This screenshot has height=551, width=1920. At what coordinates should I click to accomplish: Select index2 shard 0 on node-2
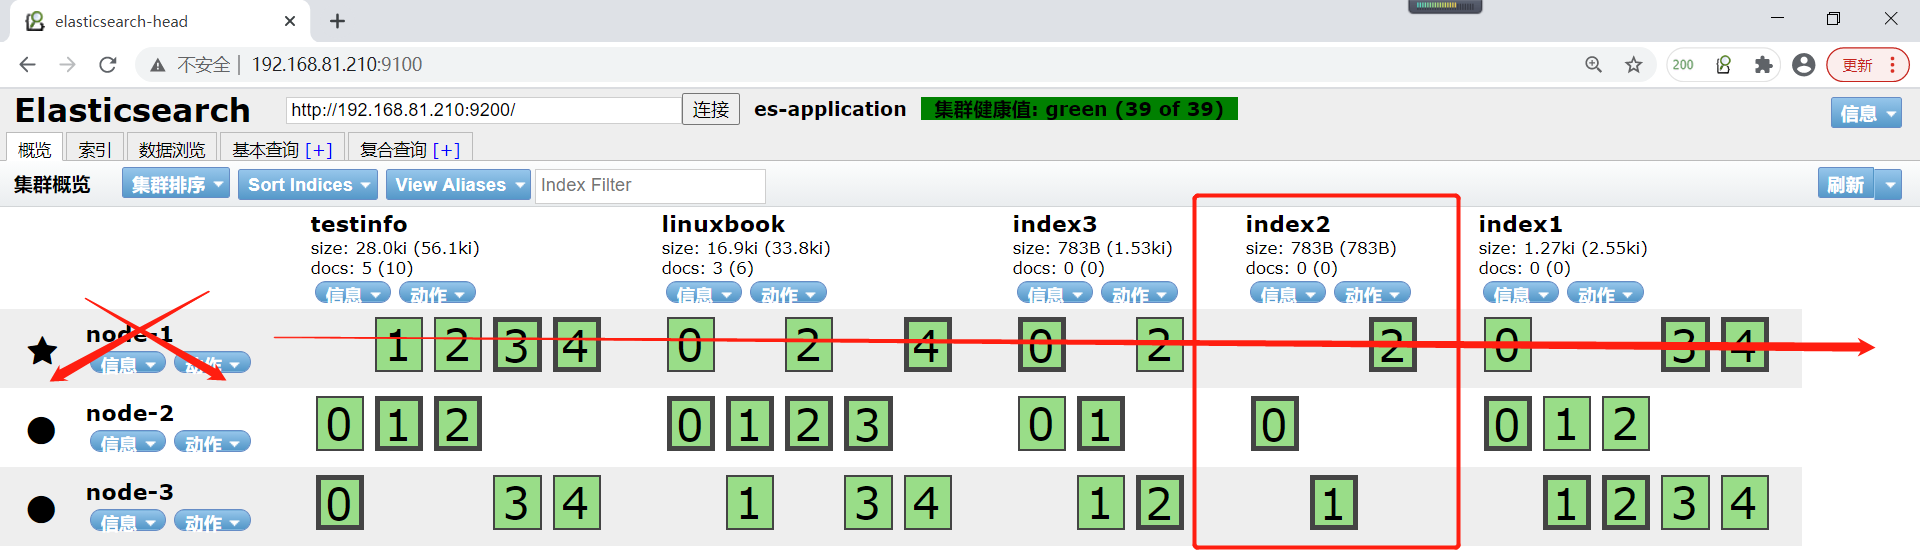click(1275, 424)
